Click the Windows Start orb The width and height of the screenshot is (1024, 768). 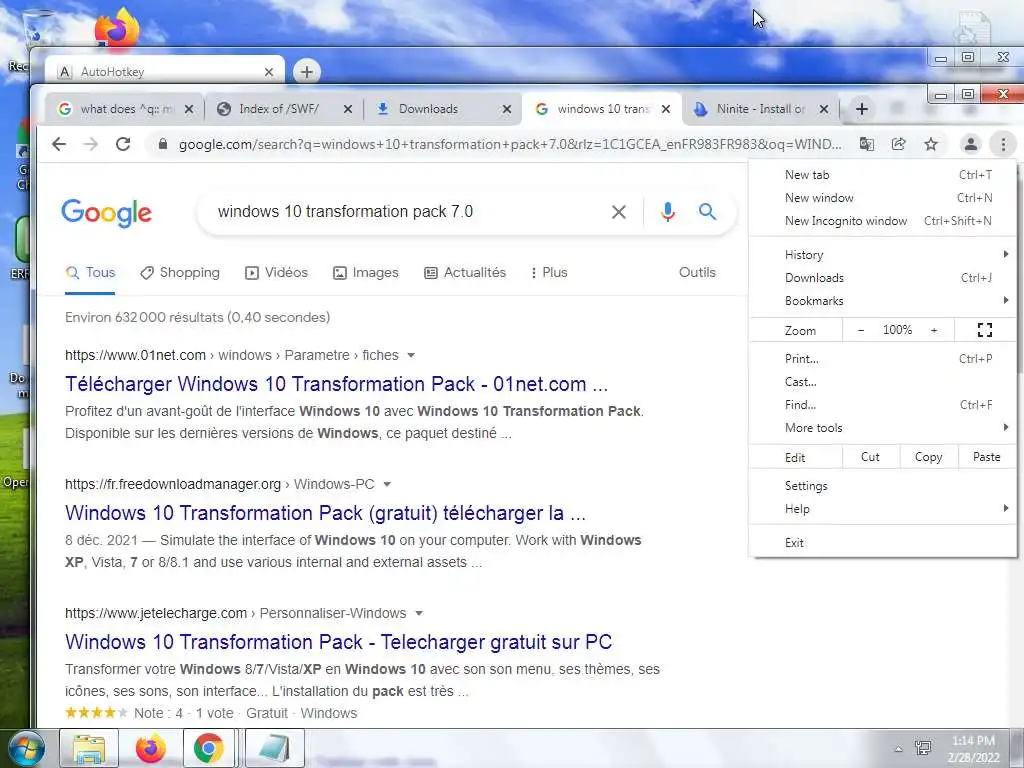(x=27, y=748)
